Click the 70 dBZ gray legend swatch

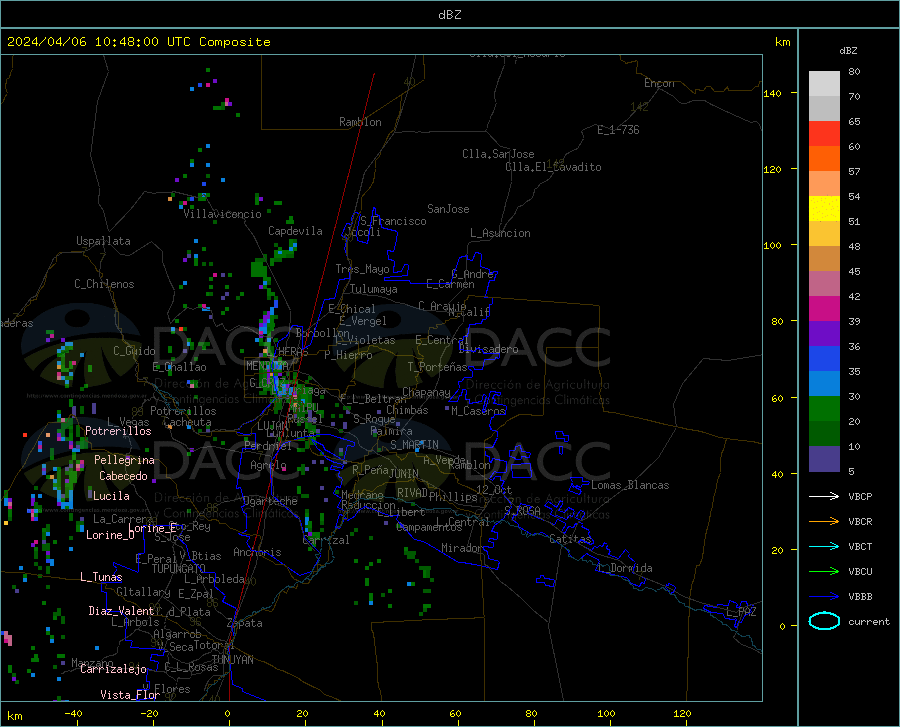824,108
